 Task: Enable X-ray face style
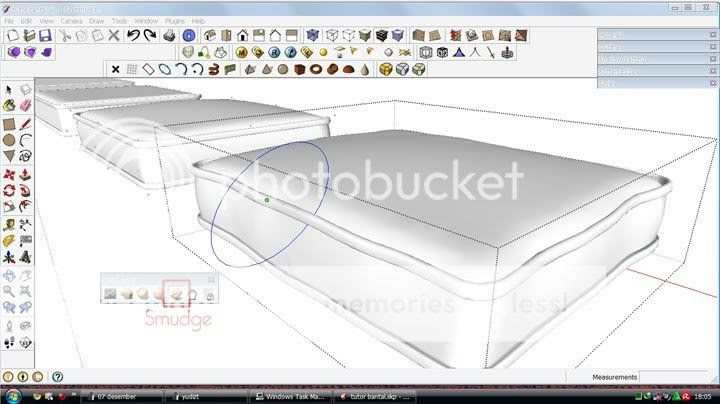(x=313, y=35)
